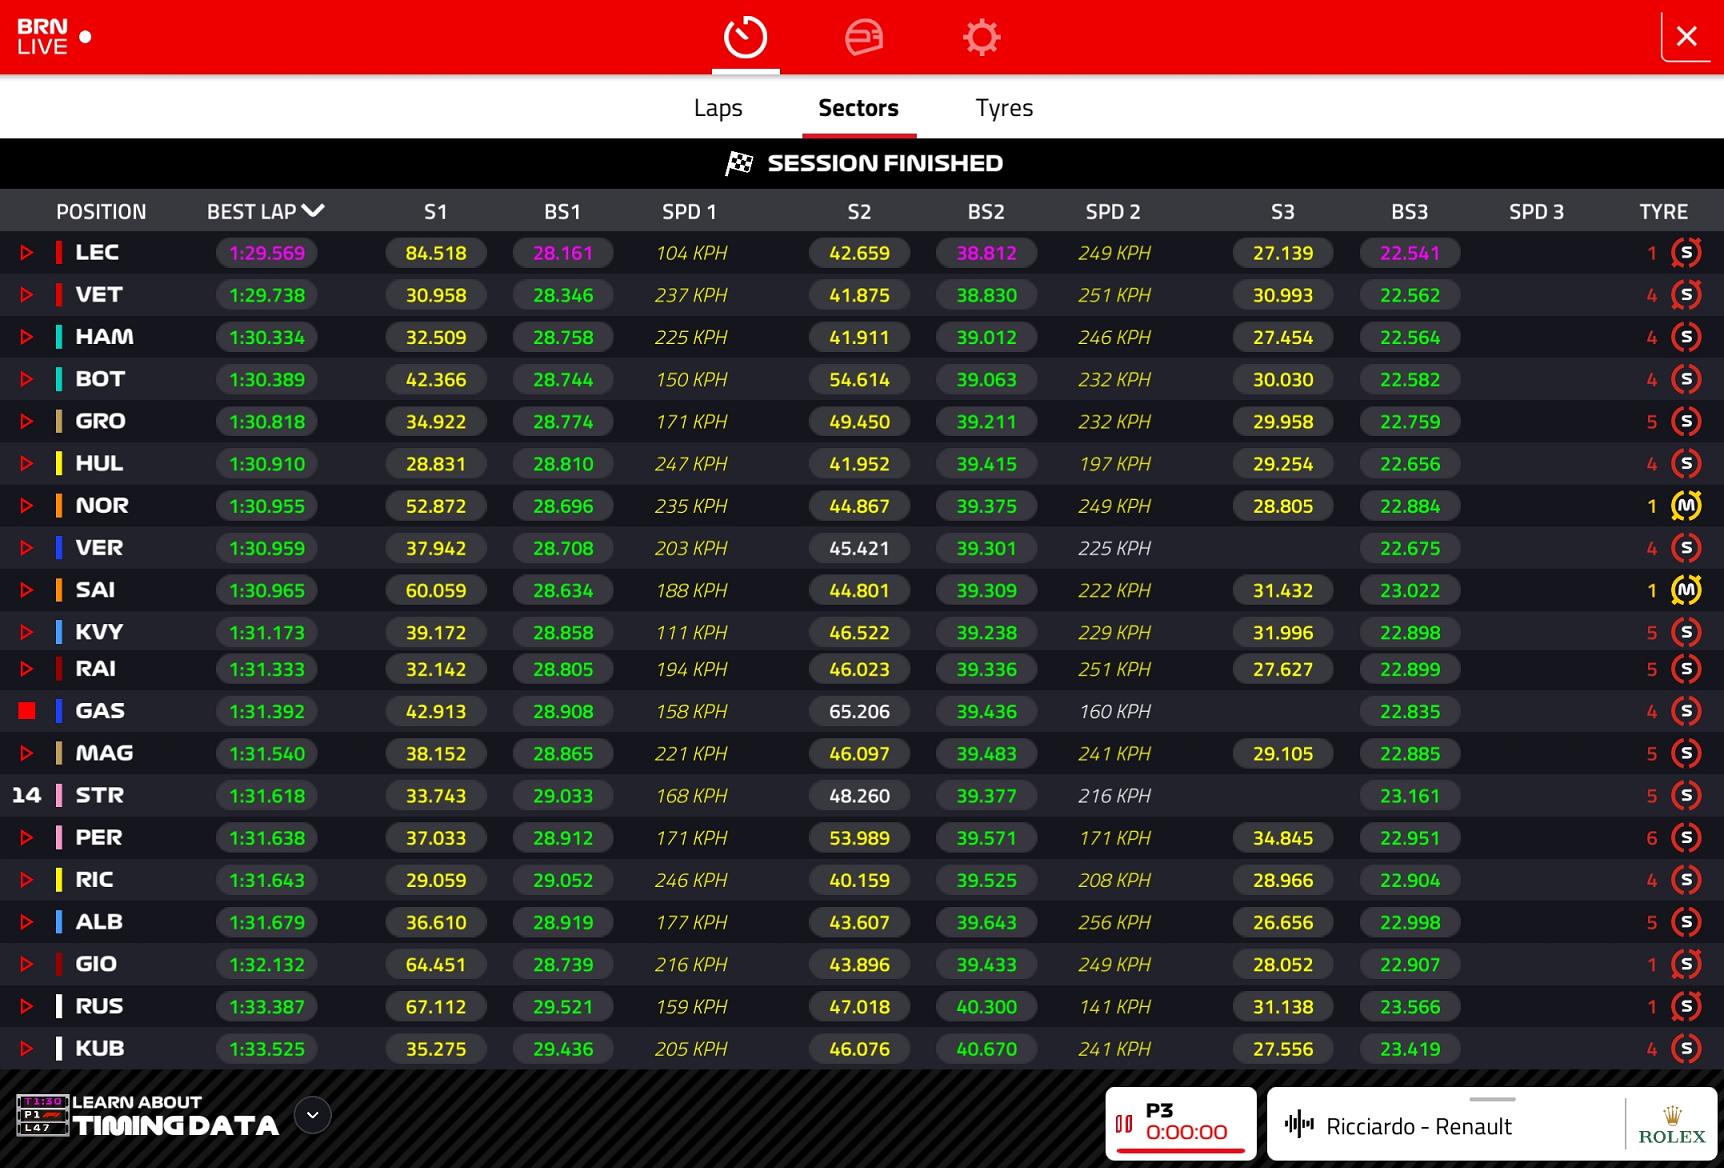The width and height of the screenshot is (1724, 1168).
Task: Click the SPD 1 column header
Action: pos(689,212)
